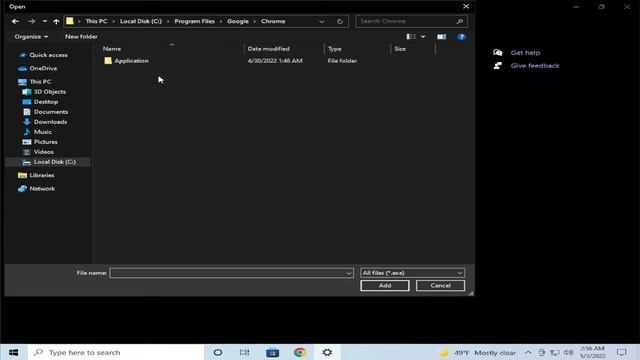This screenshot has width=640, height=360.
Task: Select the Application folder
Action: coord(131,61)
